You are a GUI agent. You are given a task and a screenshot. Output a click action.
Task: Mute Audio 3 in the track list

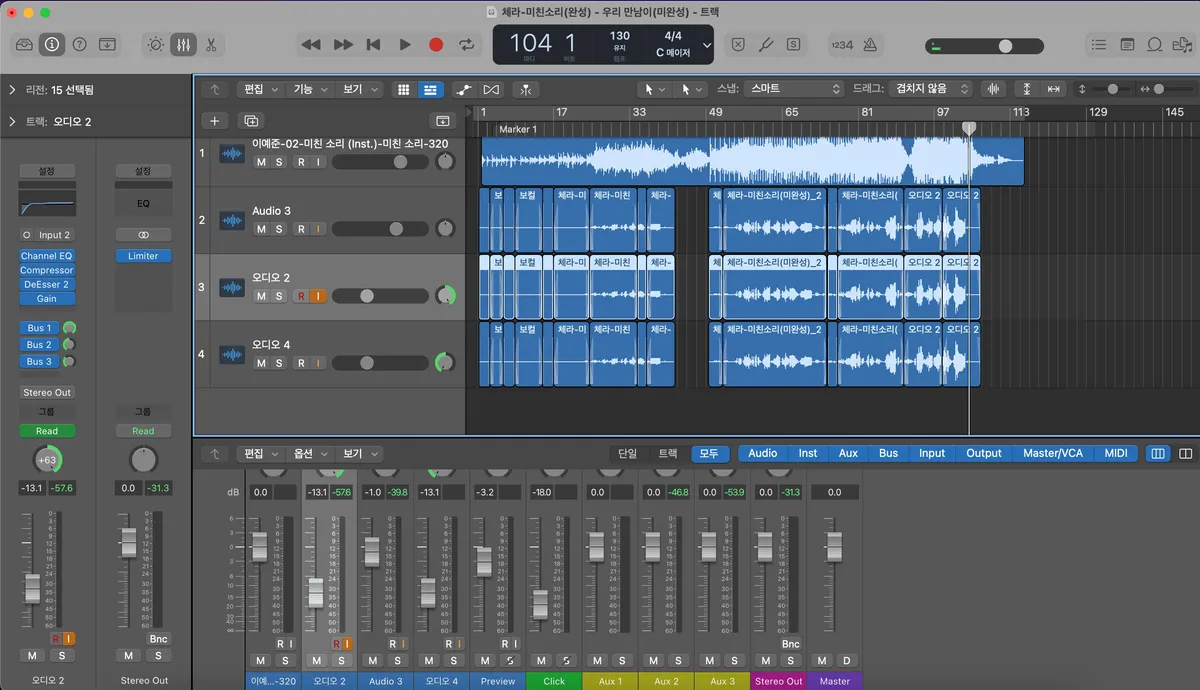[x=261, y=229]
